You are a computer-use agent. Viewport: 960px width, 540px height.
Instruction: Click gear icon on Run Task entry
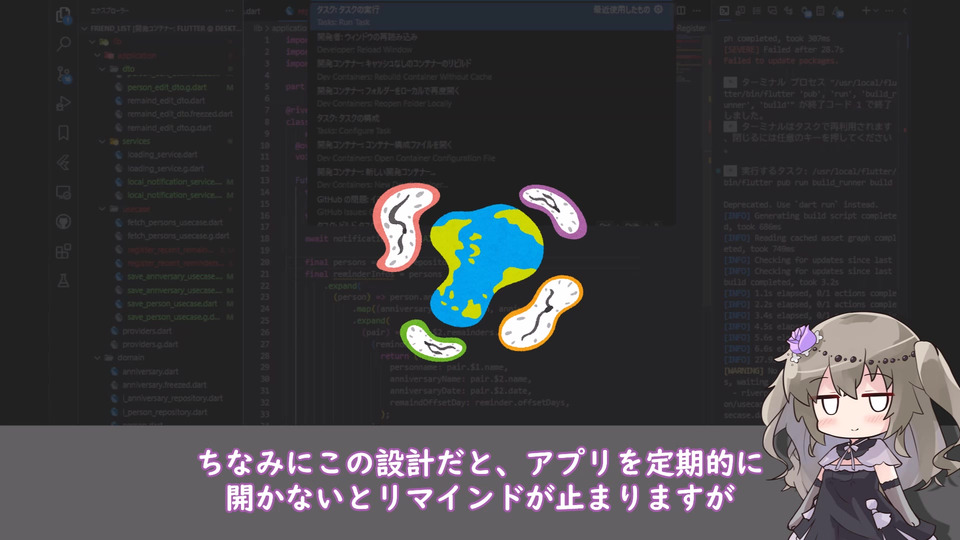(659, 10)
